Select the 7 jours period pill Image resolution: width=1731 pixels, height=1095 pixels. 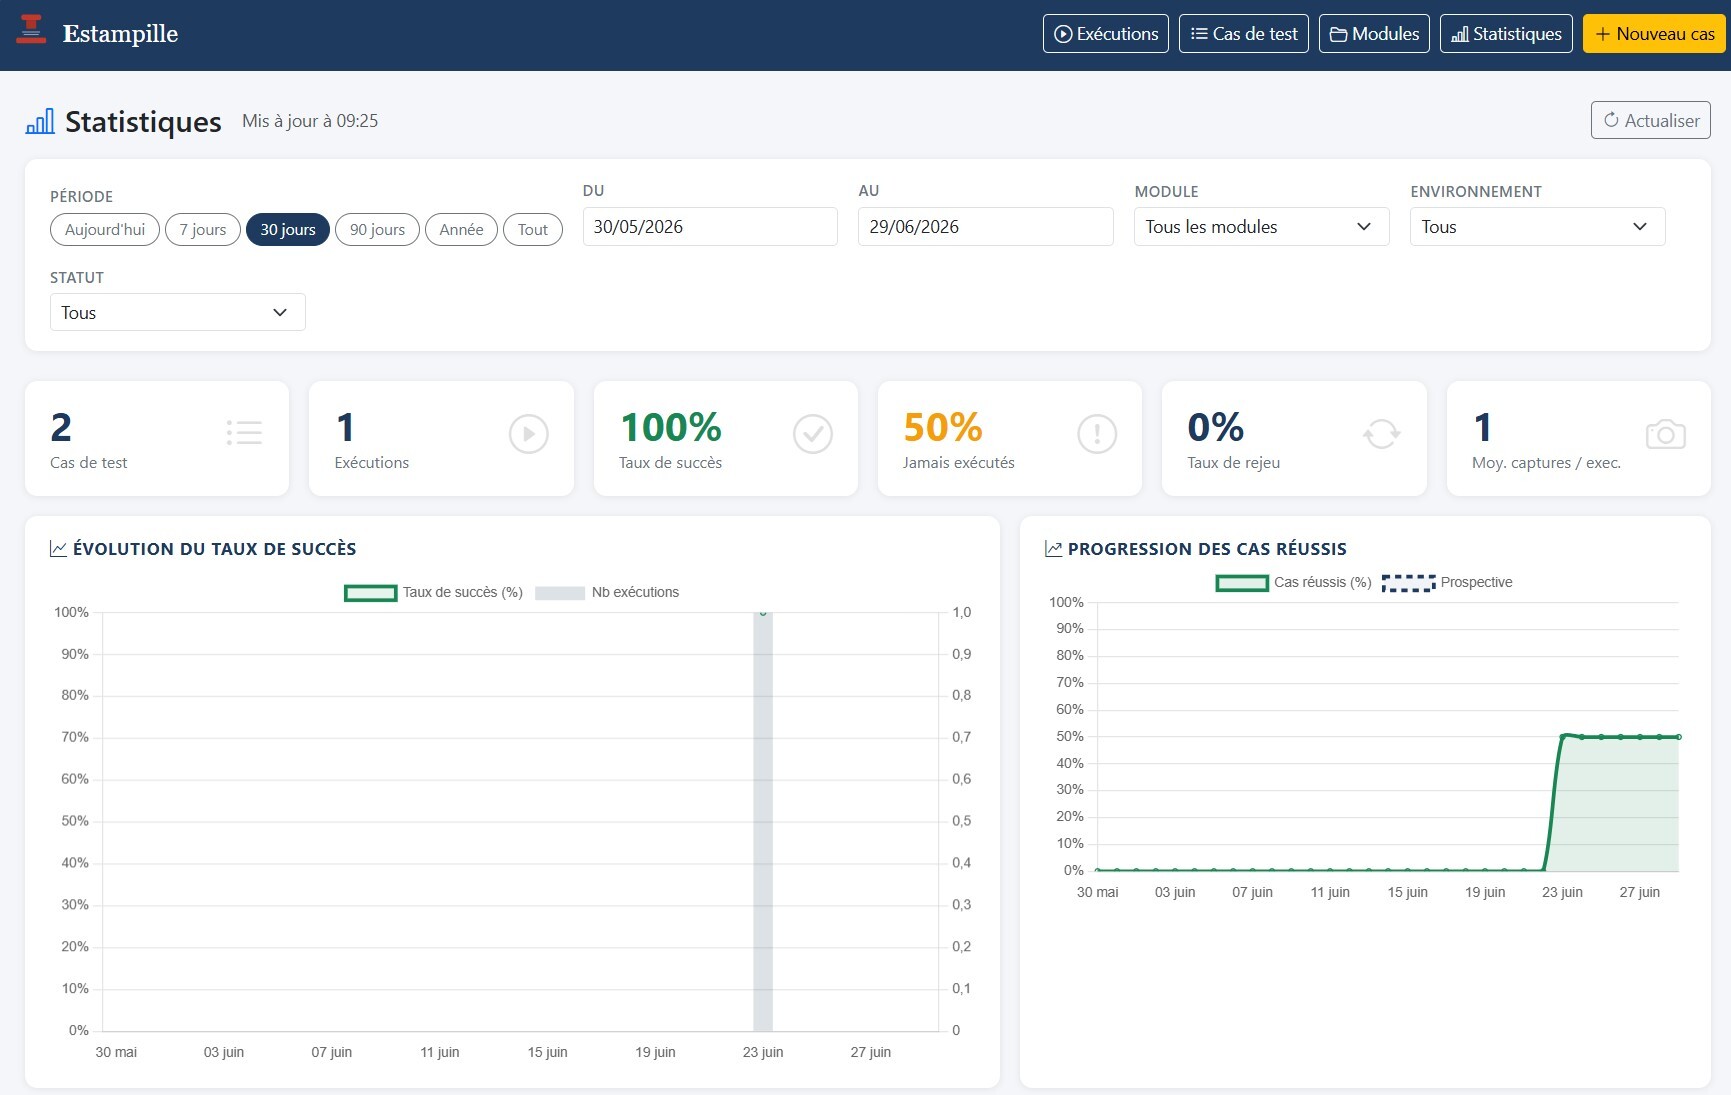pyautogui.click(x=203, y=229)
